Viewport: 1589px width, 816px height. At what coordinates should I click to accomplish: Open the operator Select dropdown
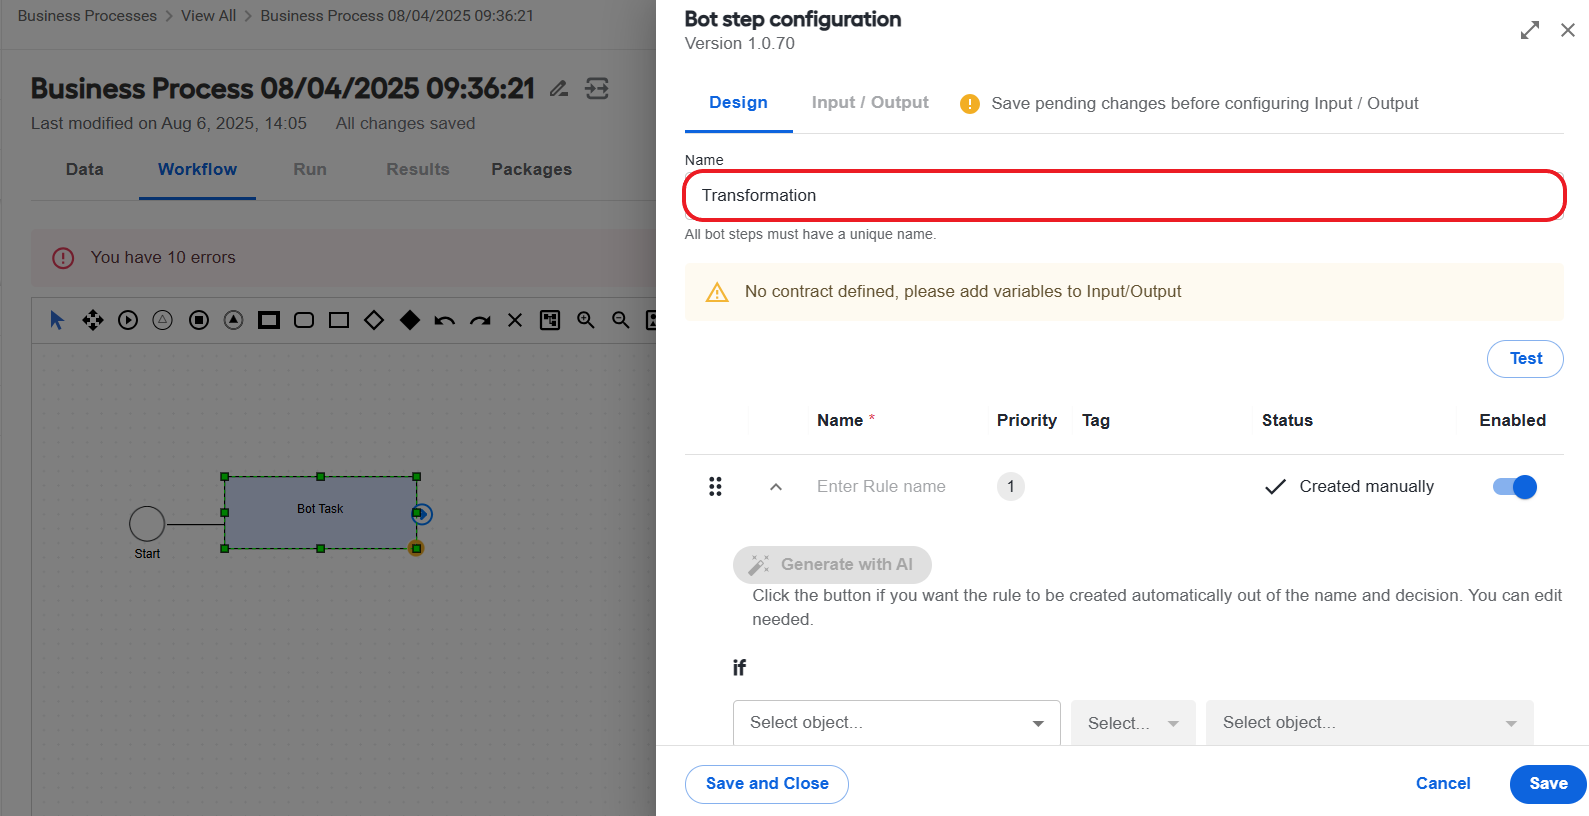(x=1133, y=723)
